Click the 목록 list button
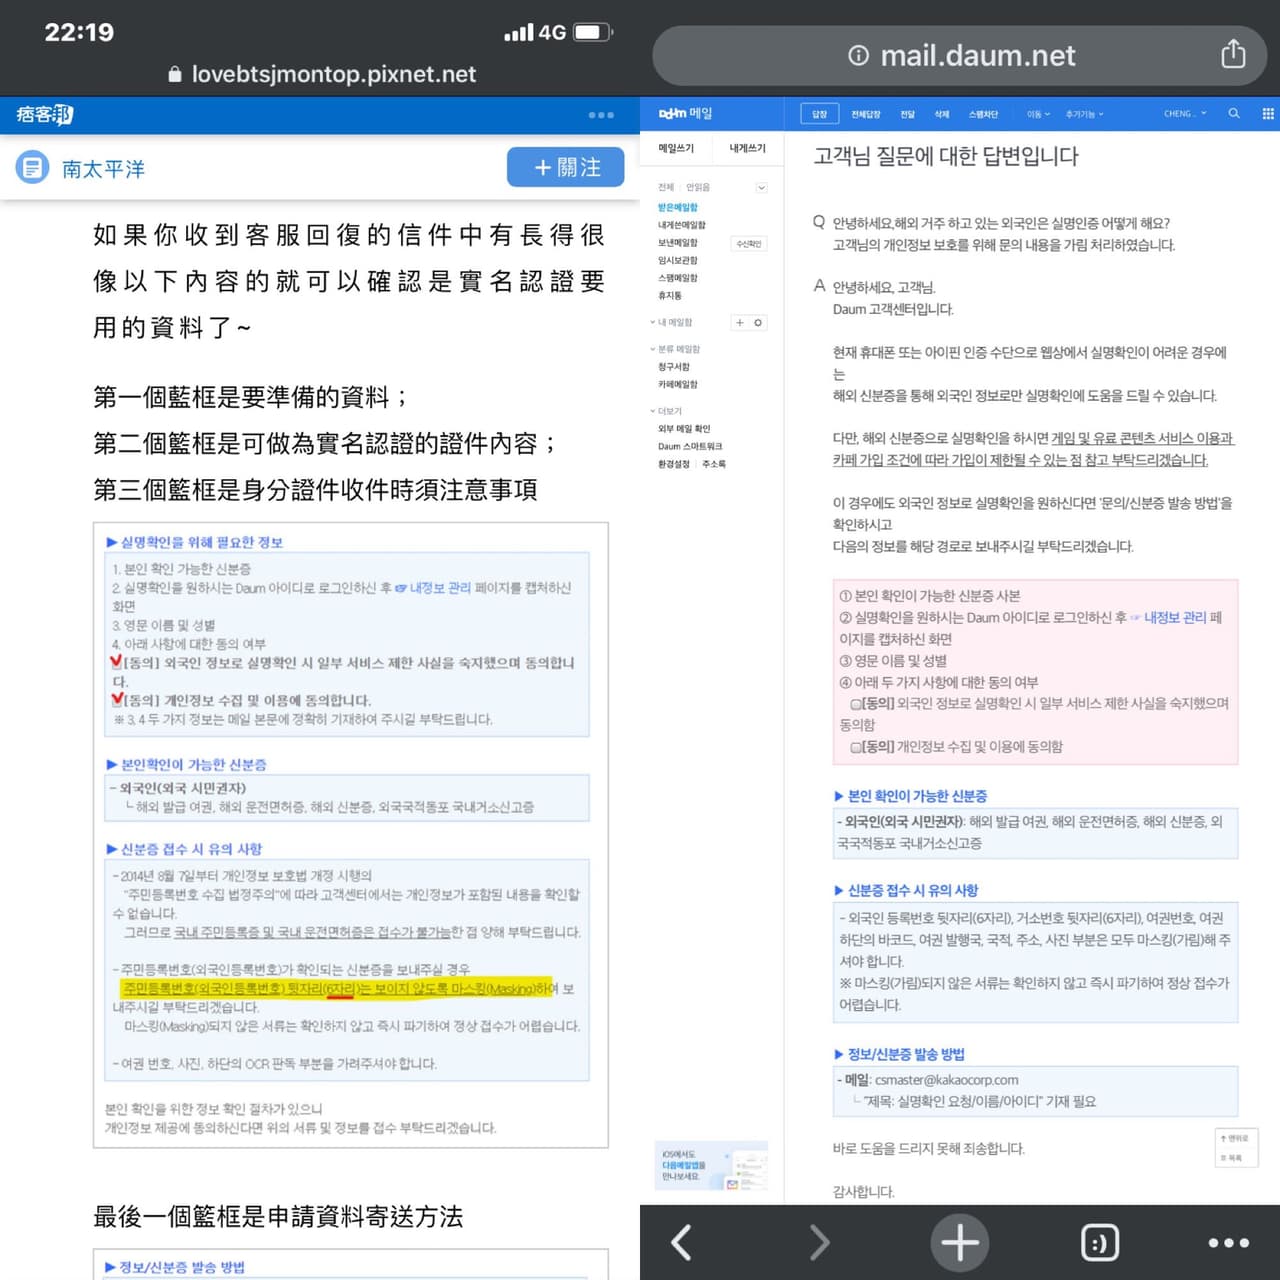Screen dimensions: 1280x1280 coord(1234,1158)
